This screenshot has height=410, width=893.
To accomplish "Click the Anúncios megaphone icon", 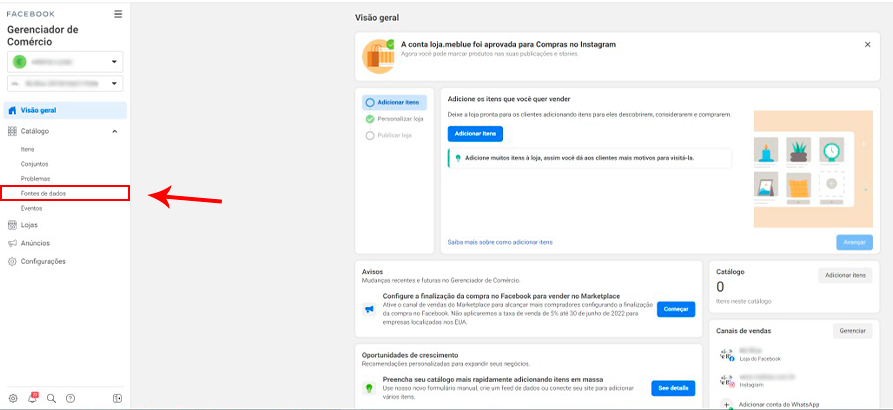I will click(12, 243).
